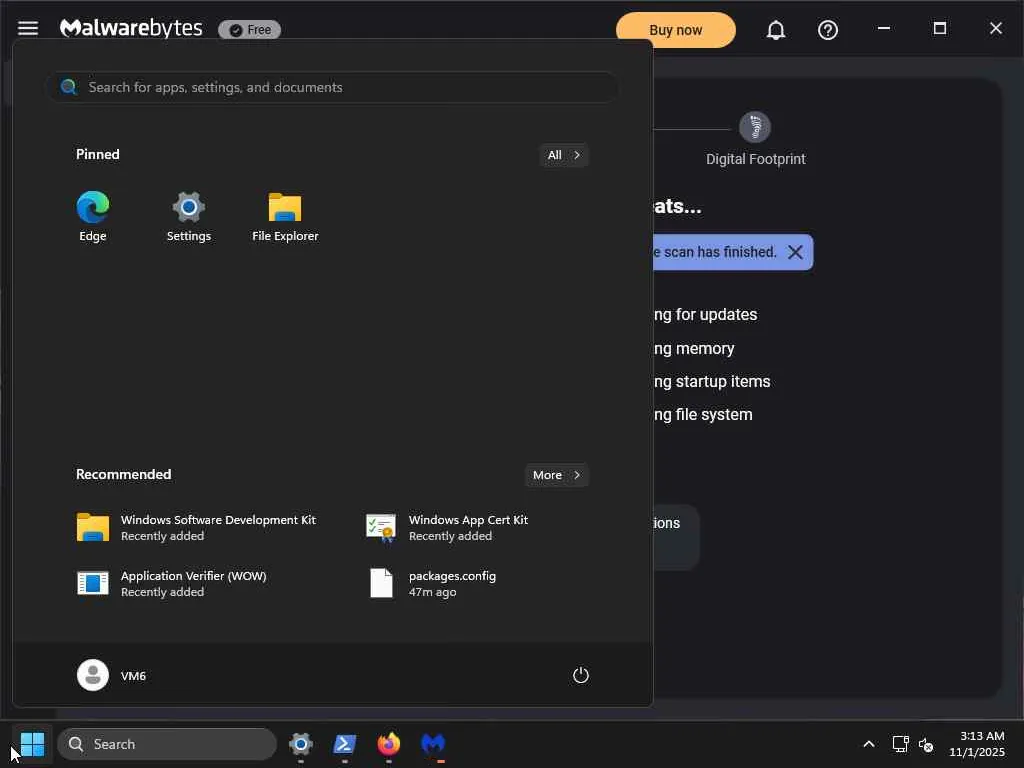This screenshot has height=768, width=1024.
Task: Open PowerShell from the taskbar
Action: pyautogui.click(x=345, y=744)
